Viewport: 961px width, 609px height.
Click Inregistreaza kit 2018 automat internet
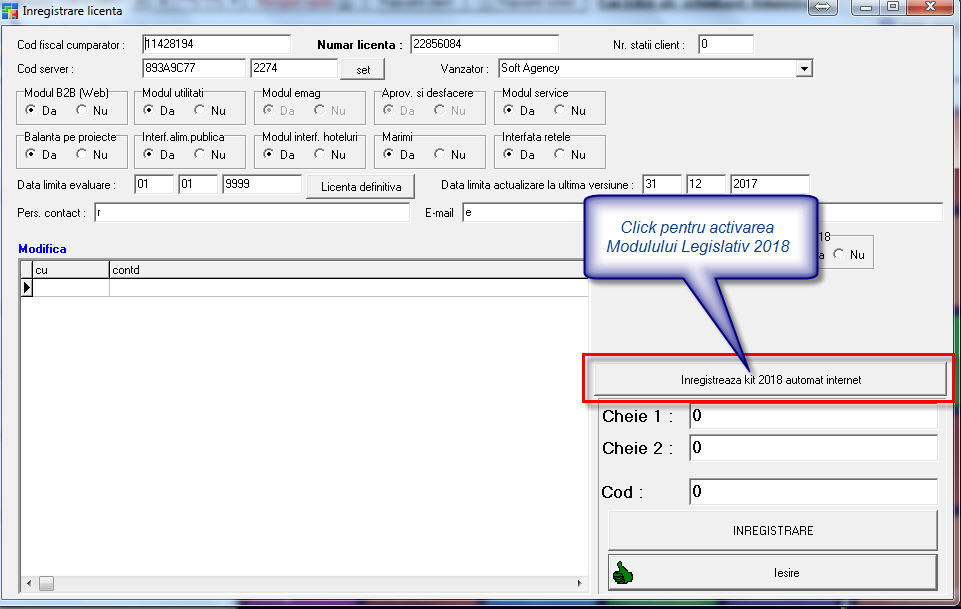coord(769,380)
